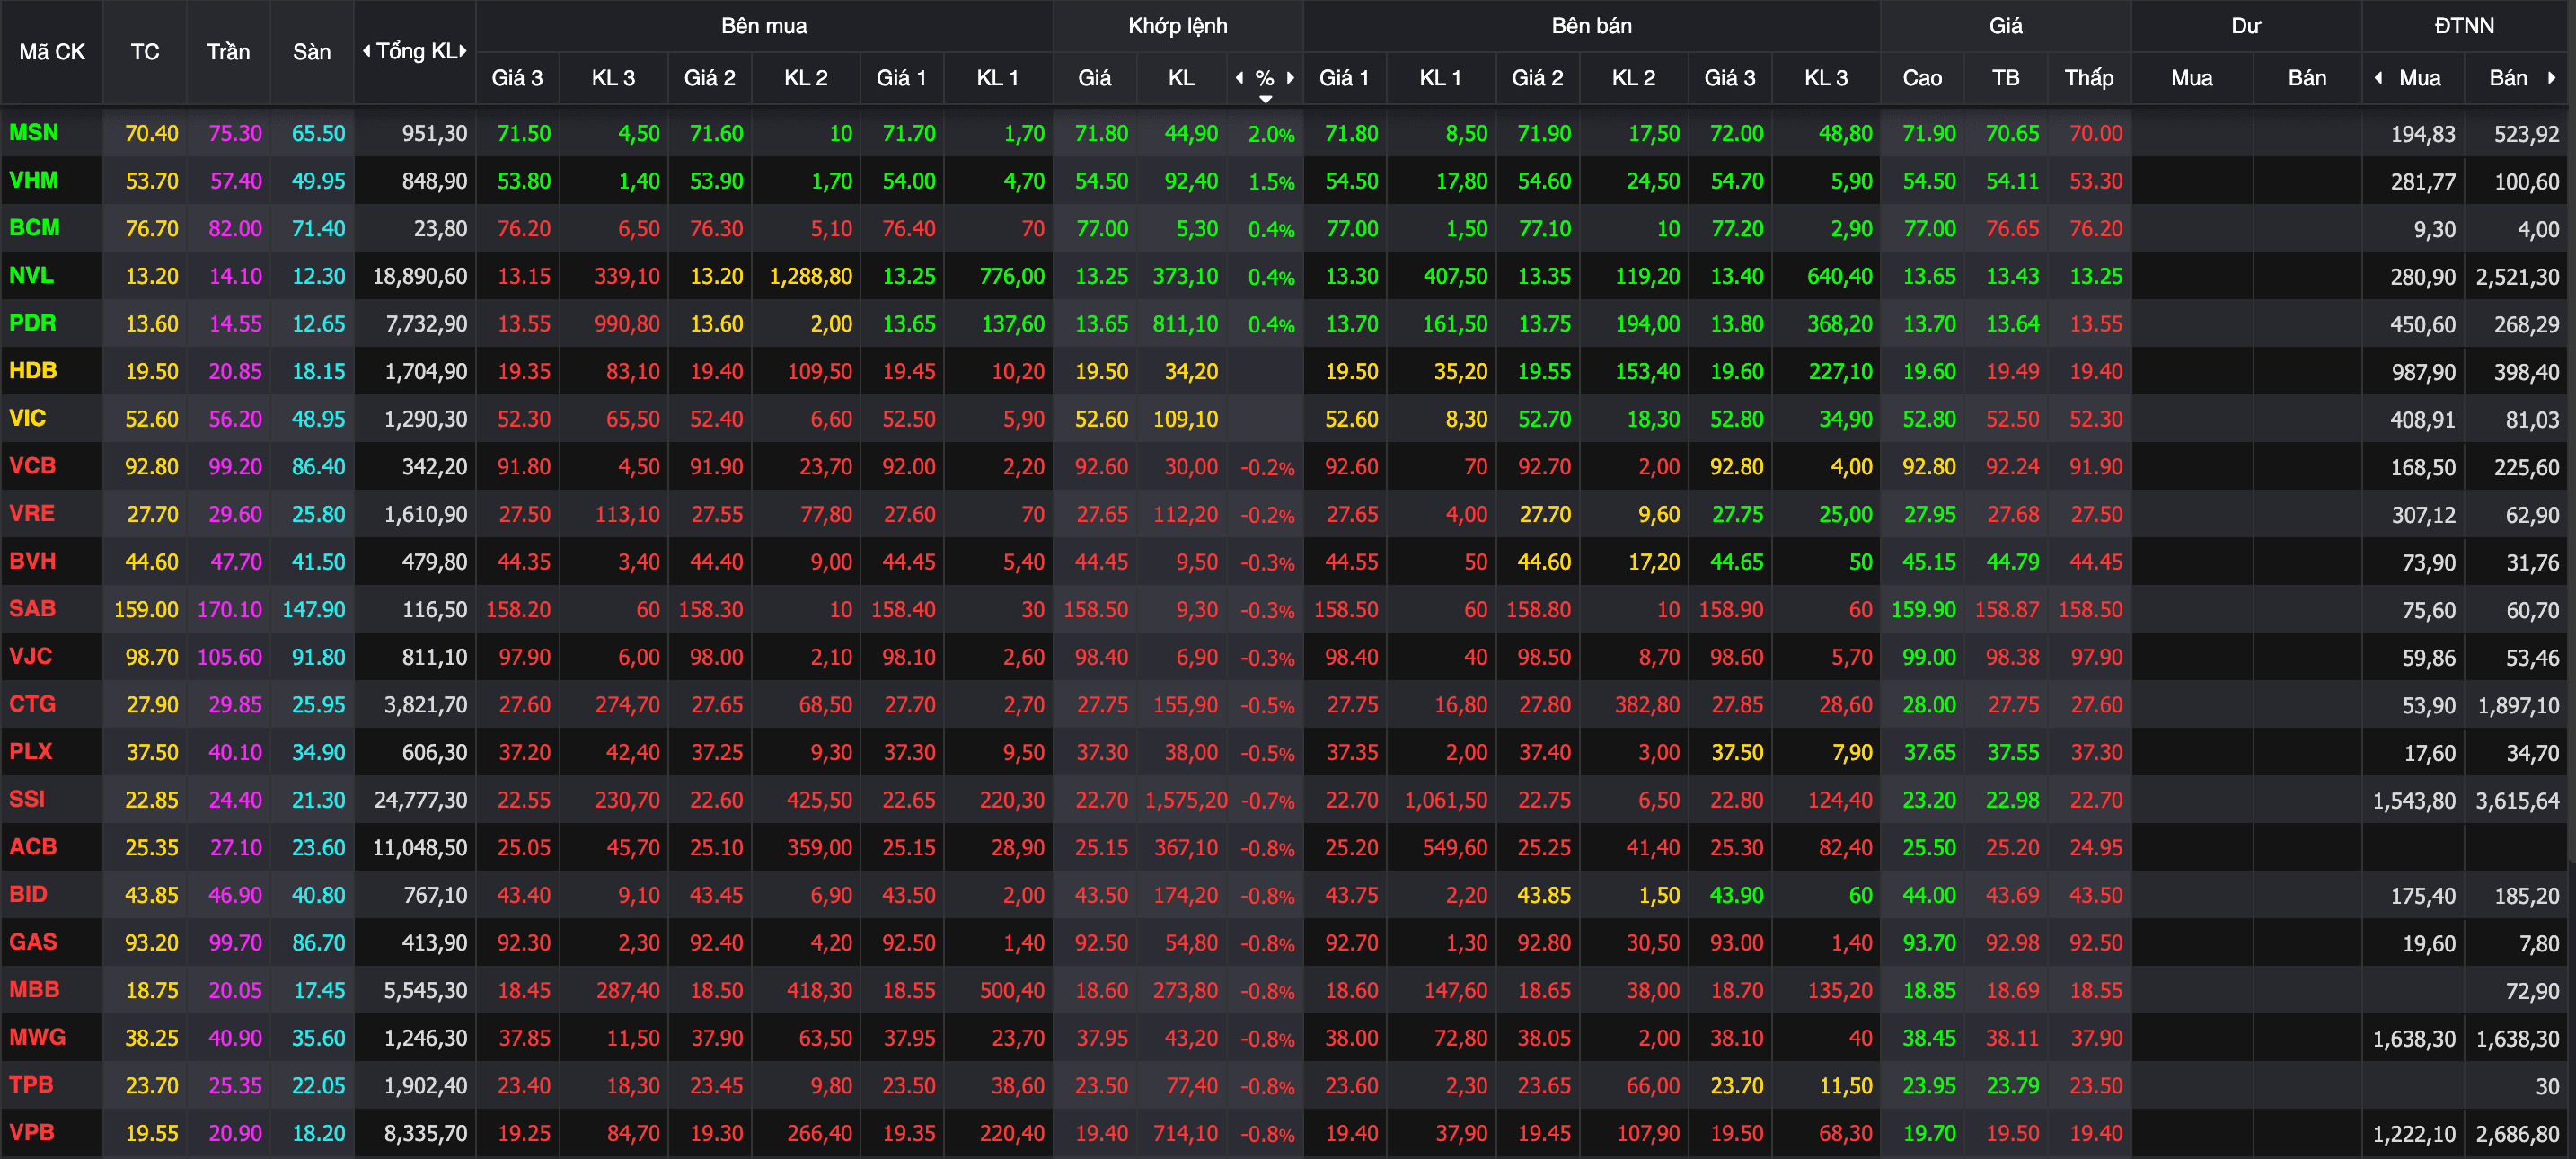This screenshot has height=1159, width=2576.
Task: Click NVL total volume 18,890,60
Action: pos(420,277)
